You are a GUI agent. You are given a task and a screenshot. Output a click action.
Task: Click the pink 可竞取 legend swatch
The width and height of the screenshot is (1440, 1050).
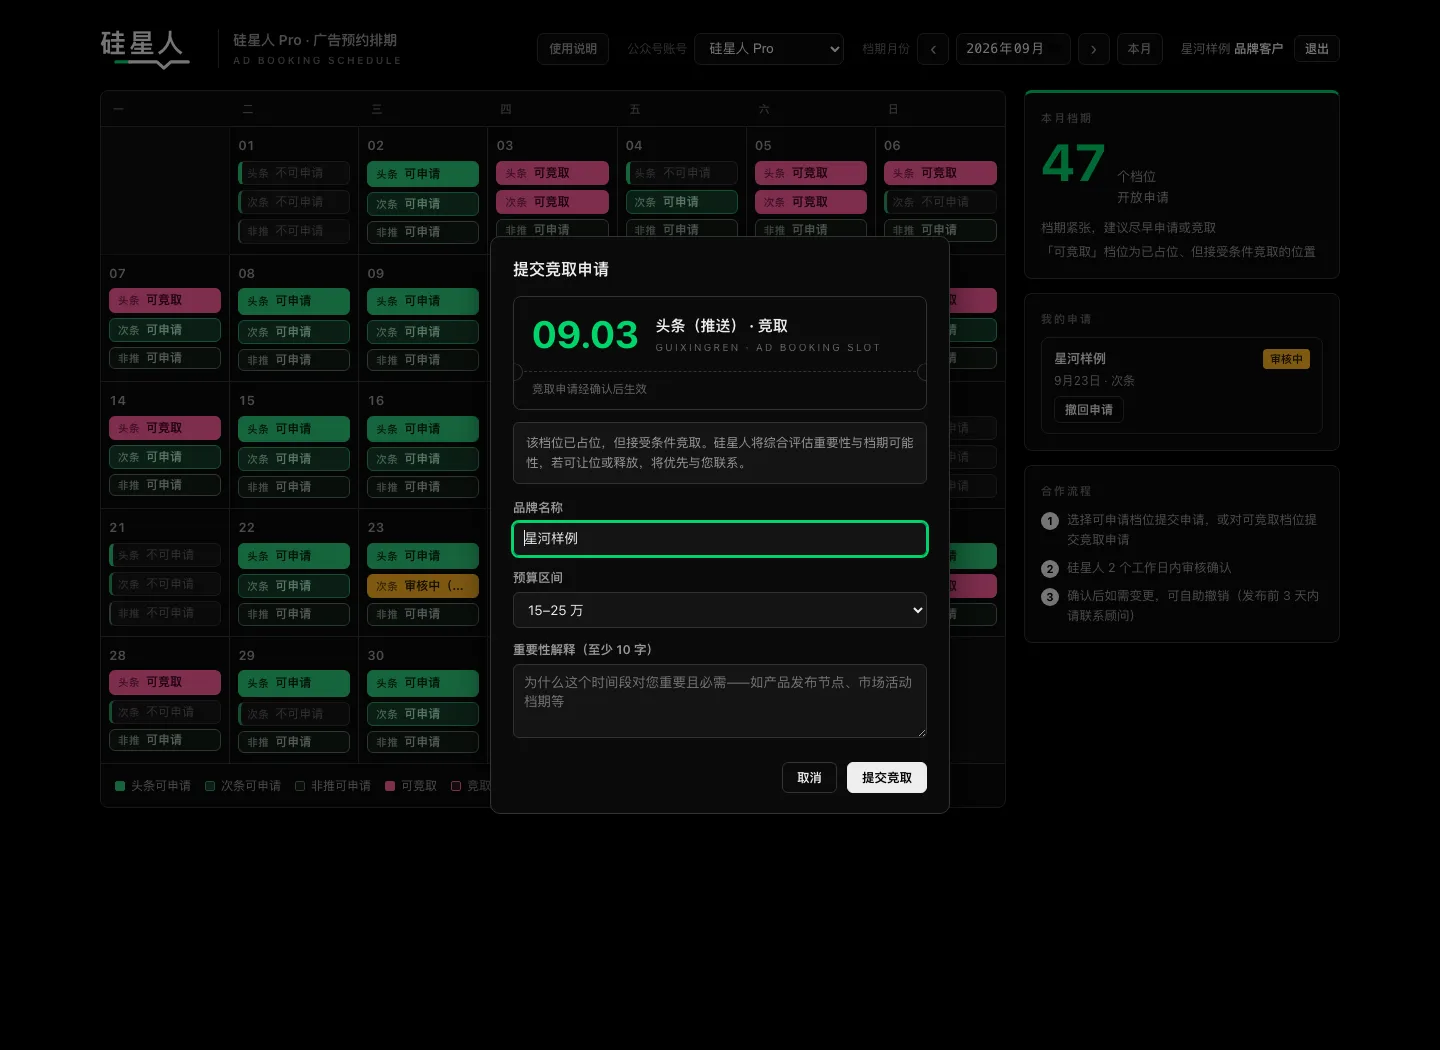pos(390,786)
